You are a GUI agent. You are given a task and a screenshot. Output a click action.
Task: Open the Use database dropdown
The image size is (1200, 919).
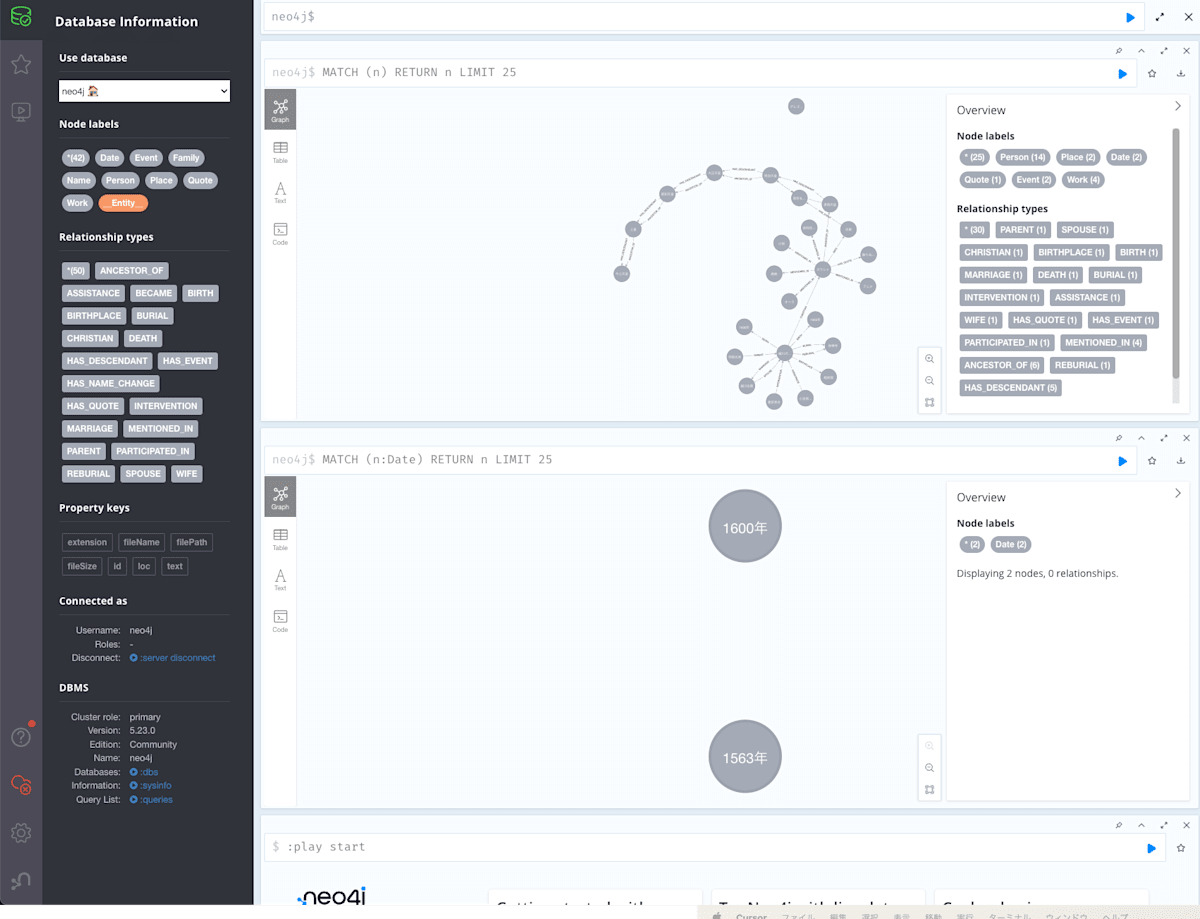point(144,91)
